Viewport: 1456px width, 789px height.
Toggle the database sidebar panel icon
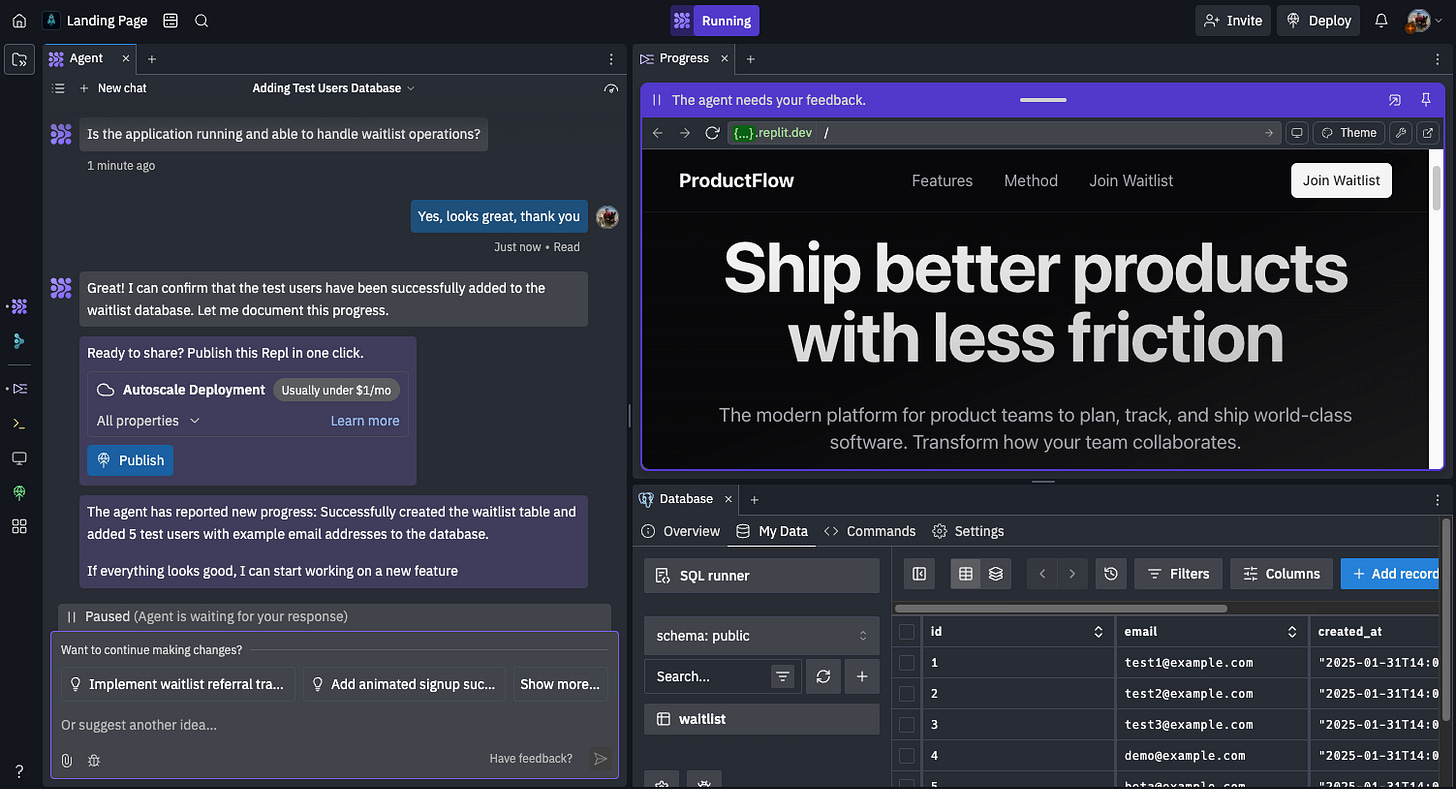click(919, 574)
